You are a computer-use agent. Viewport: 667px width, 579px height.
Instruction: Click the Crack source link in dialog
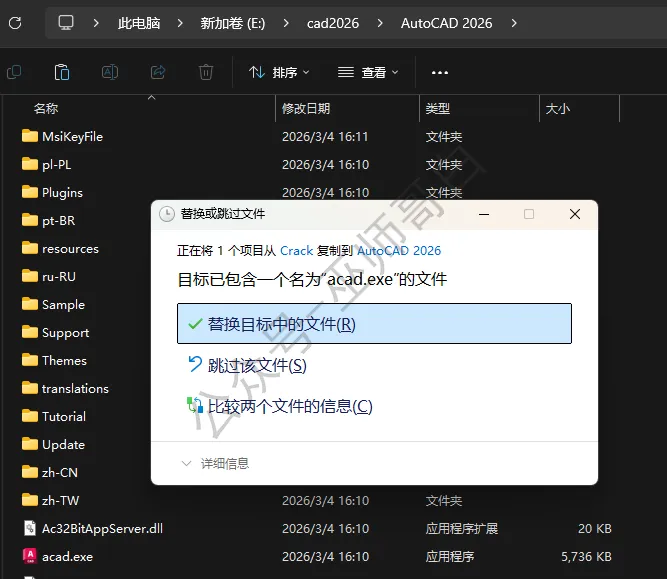tap(296, 251)
